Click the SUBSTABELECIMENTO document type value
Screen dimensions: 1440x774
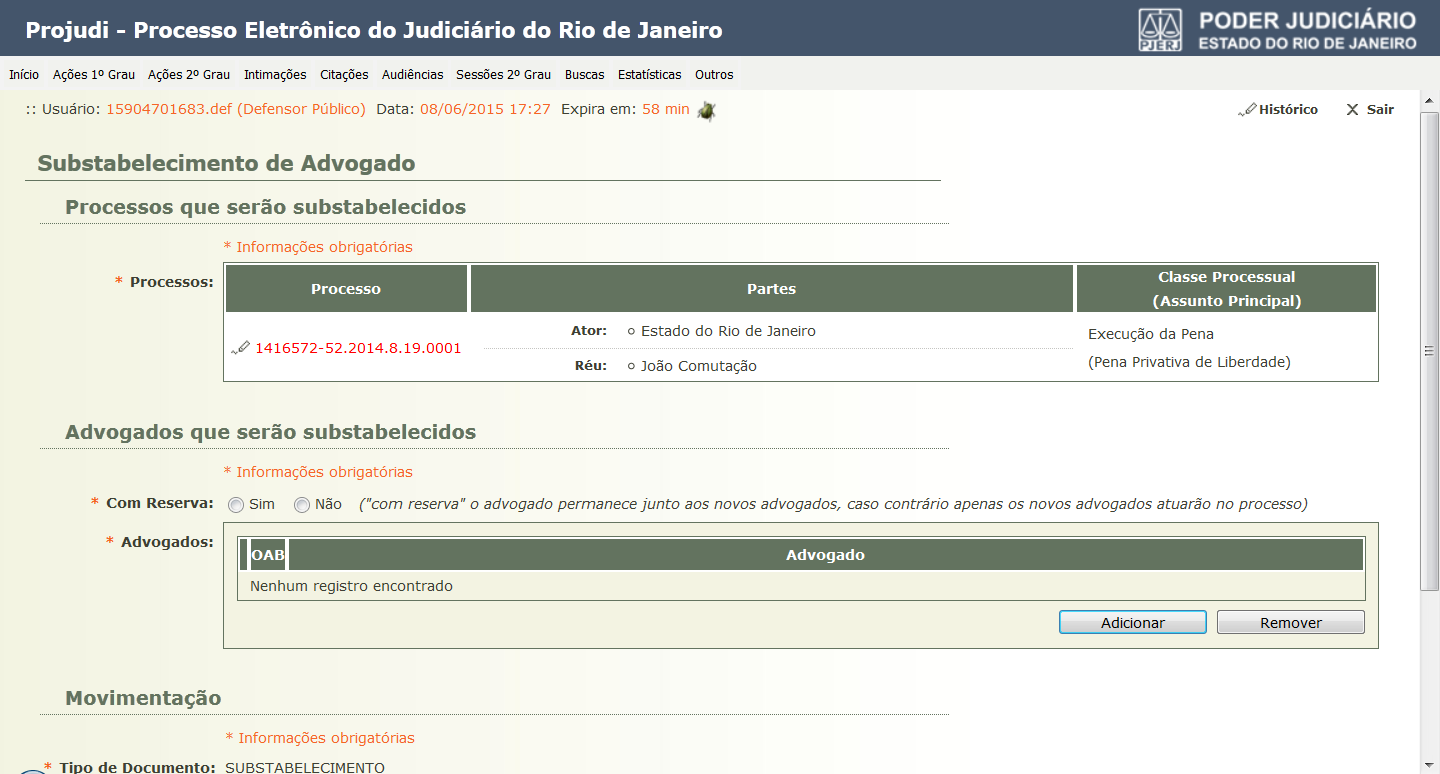(x=305, y=767)
